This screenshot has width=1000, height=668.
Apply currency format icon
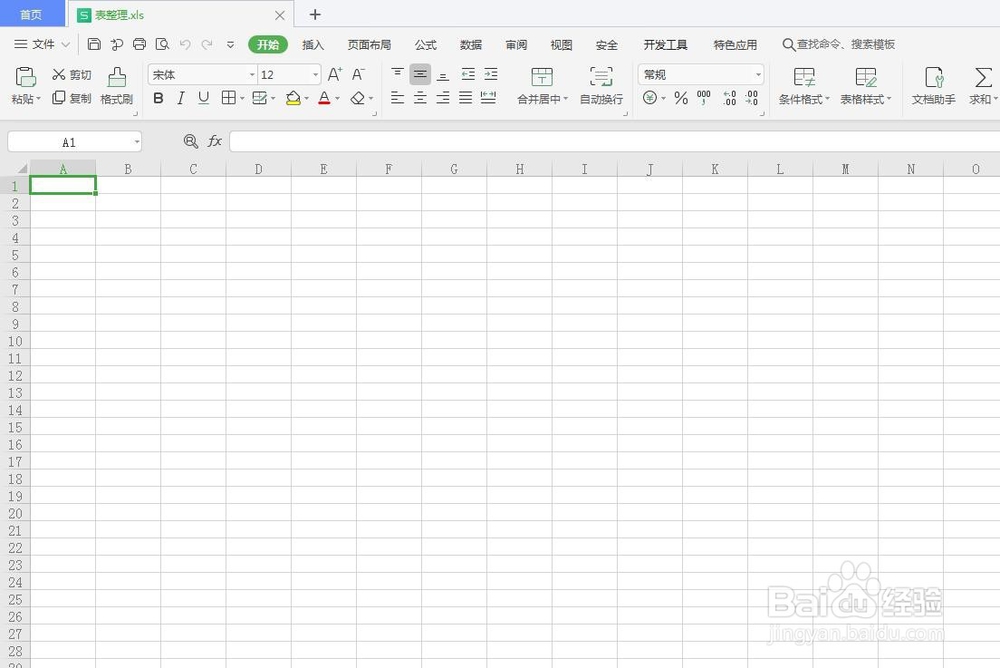click(650, 98)
